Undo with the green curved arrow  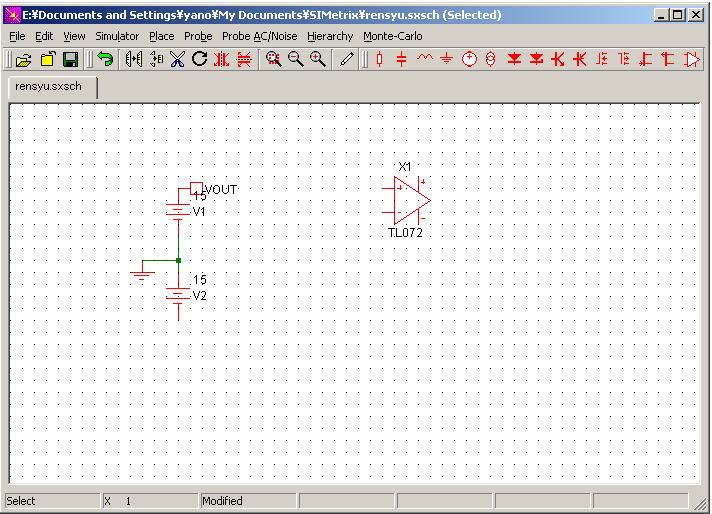pos(105,59)
